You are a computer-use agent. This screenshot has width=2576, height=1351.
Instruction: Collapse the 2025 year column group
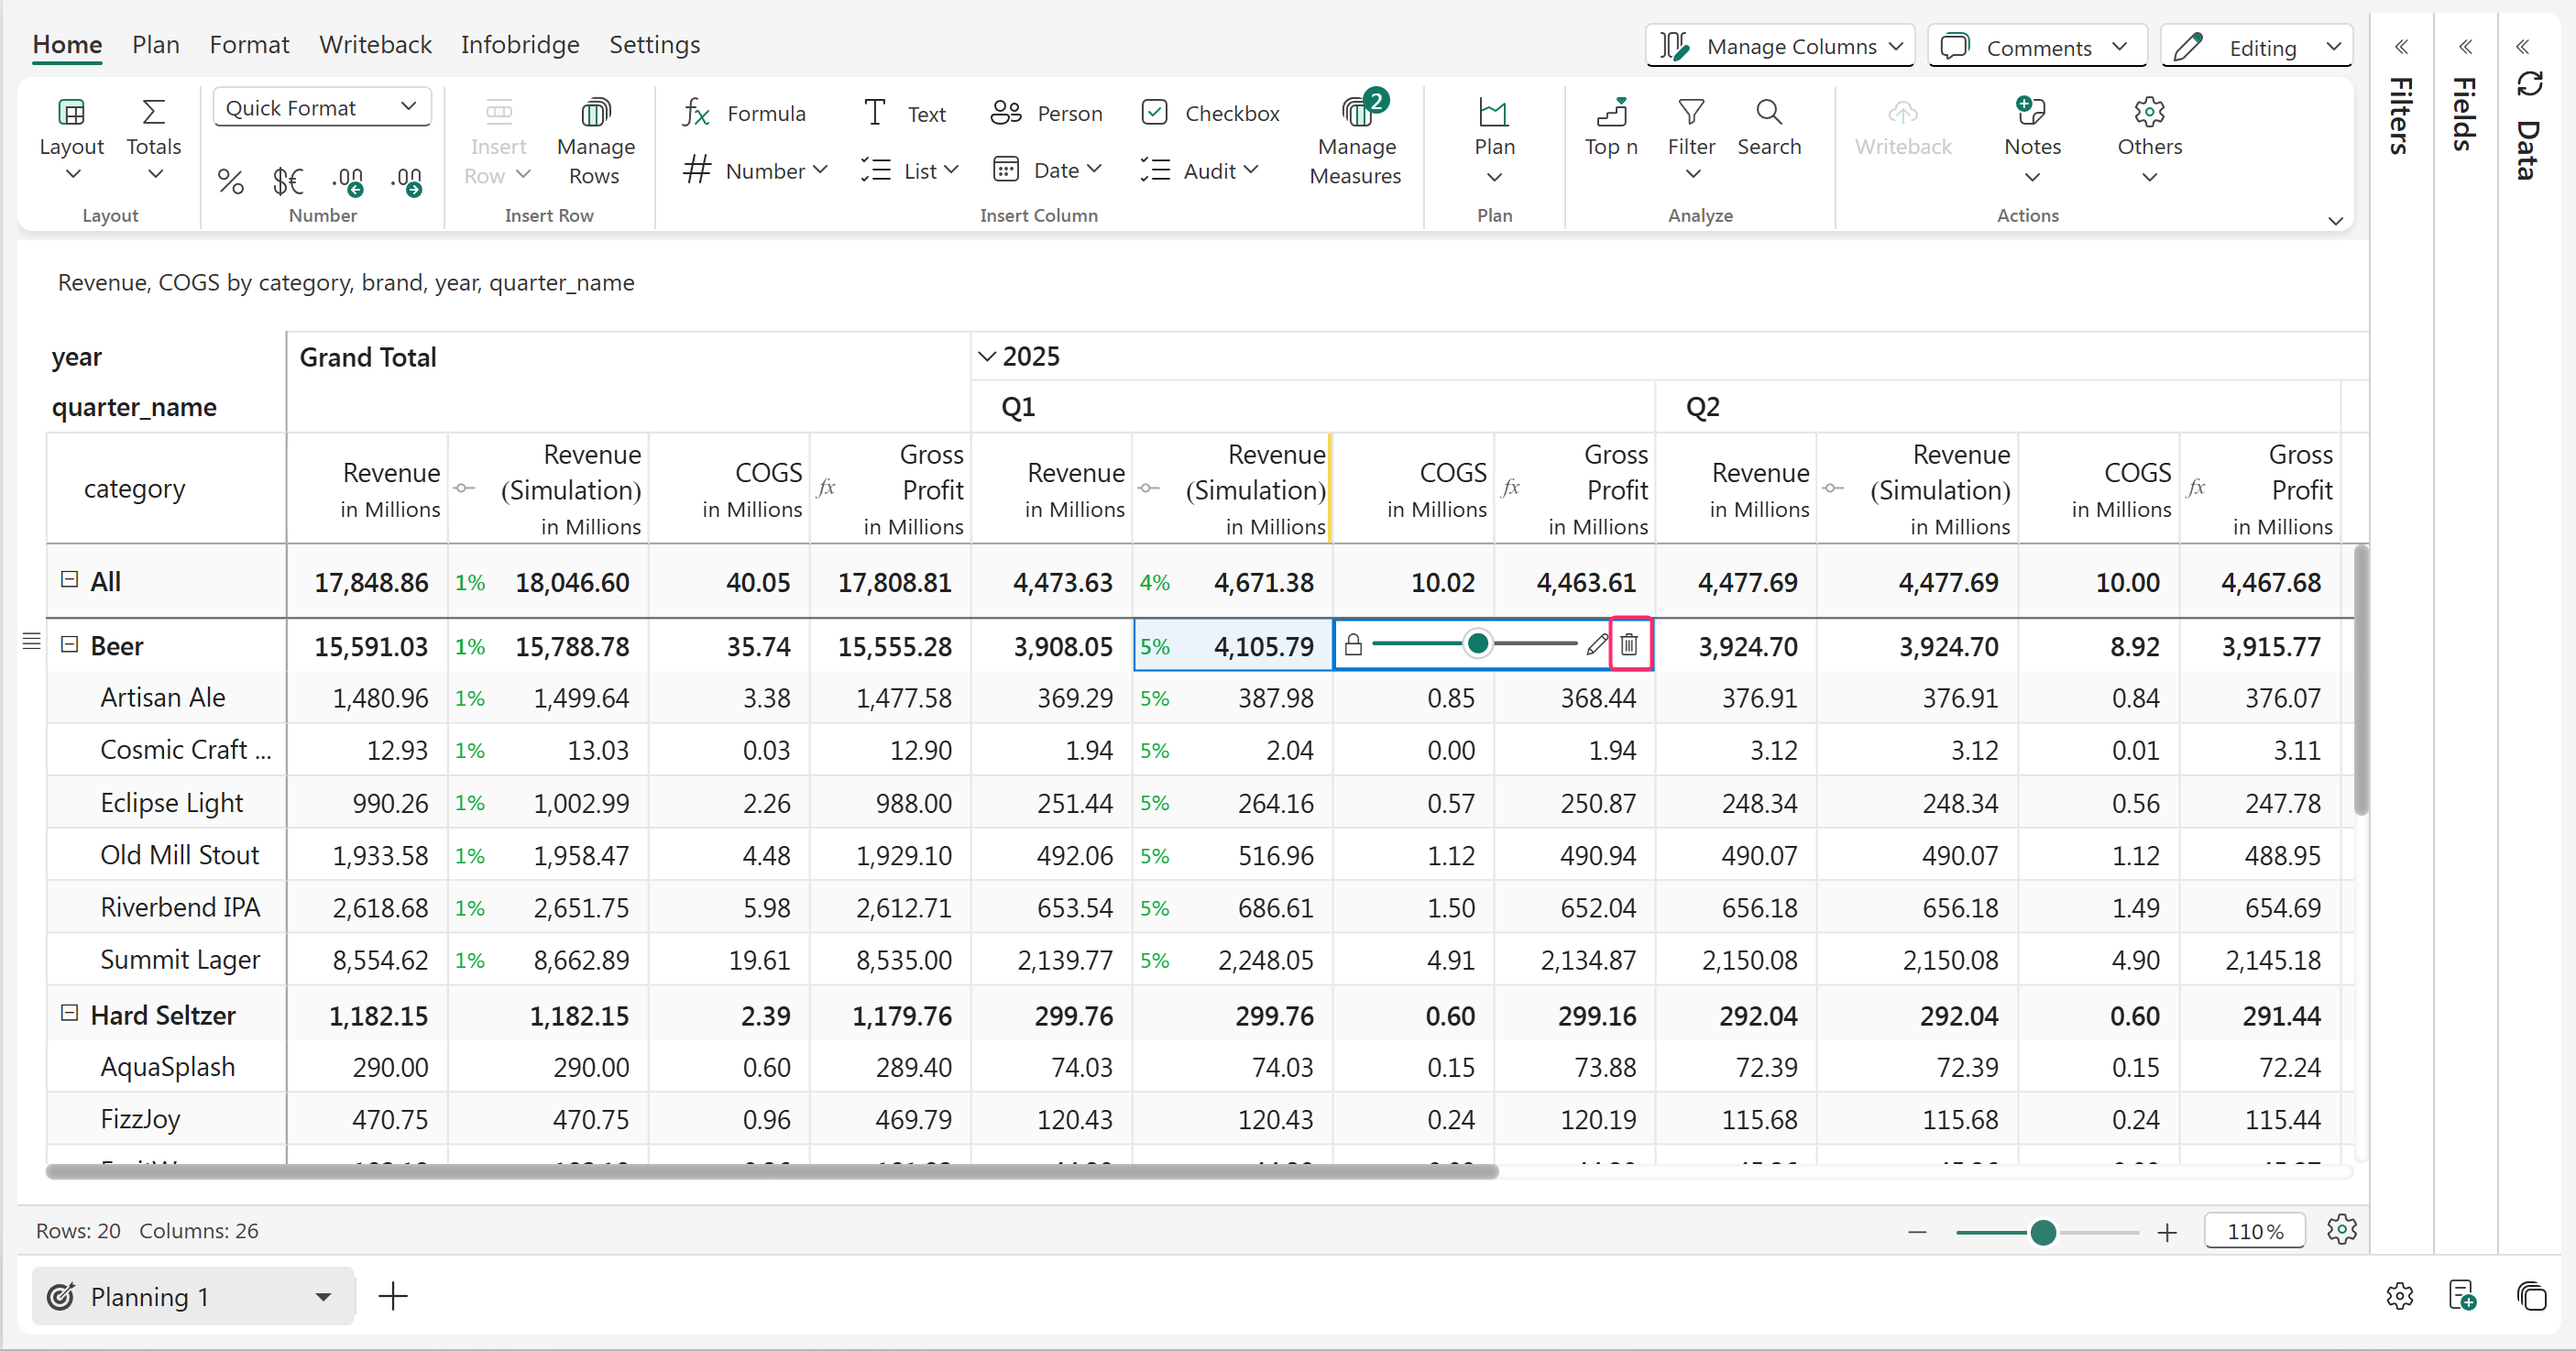tap(987, 357)
